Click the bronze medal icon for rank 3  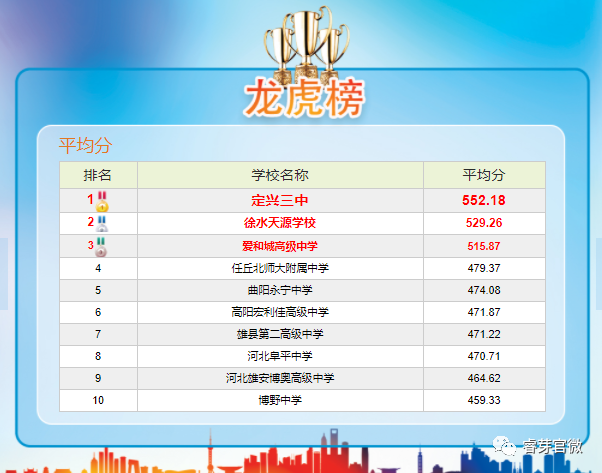pos(101,247)
